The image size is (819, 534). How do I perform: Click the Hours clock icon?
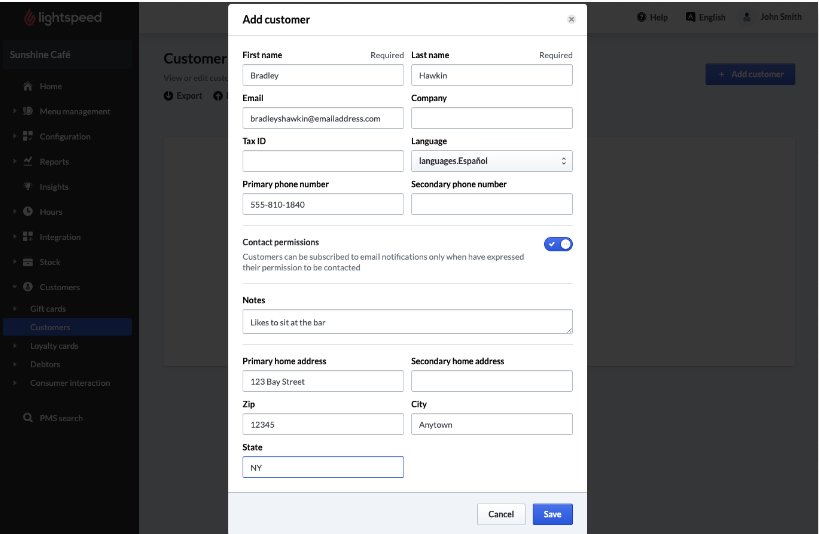pos(28,212)
